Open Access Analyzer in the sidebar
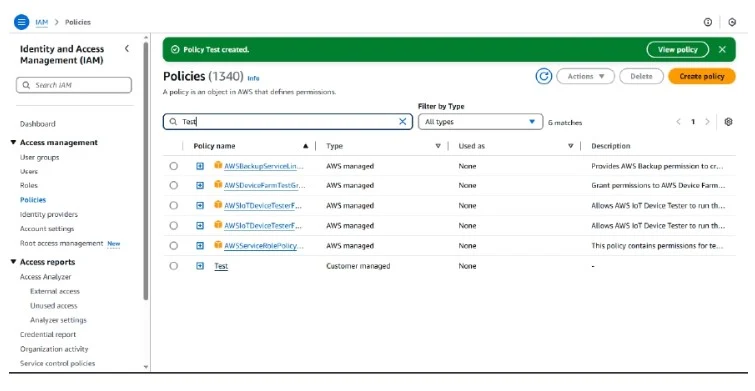Image resolution: width=755 pixels, height=391 pixels. 45,277
